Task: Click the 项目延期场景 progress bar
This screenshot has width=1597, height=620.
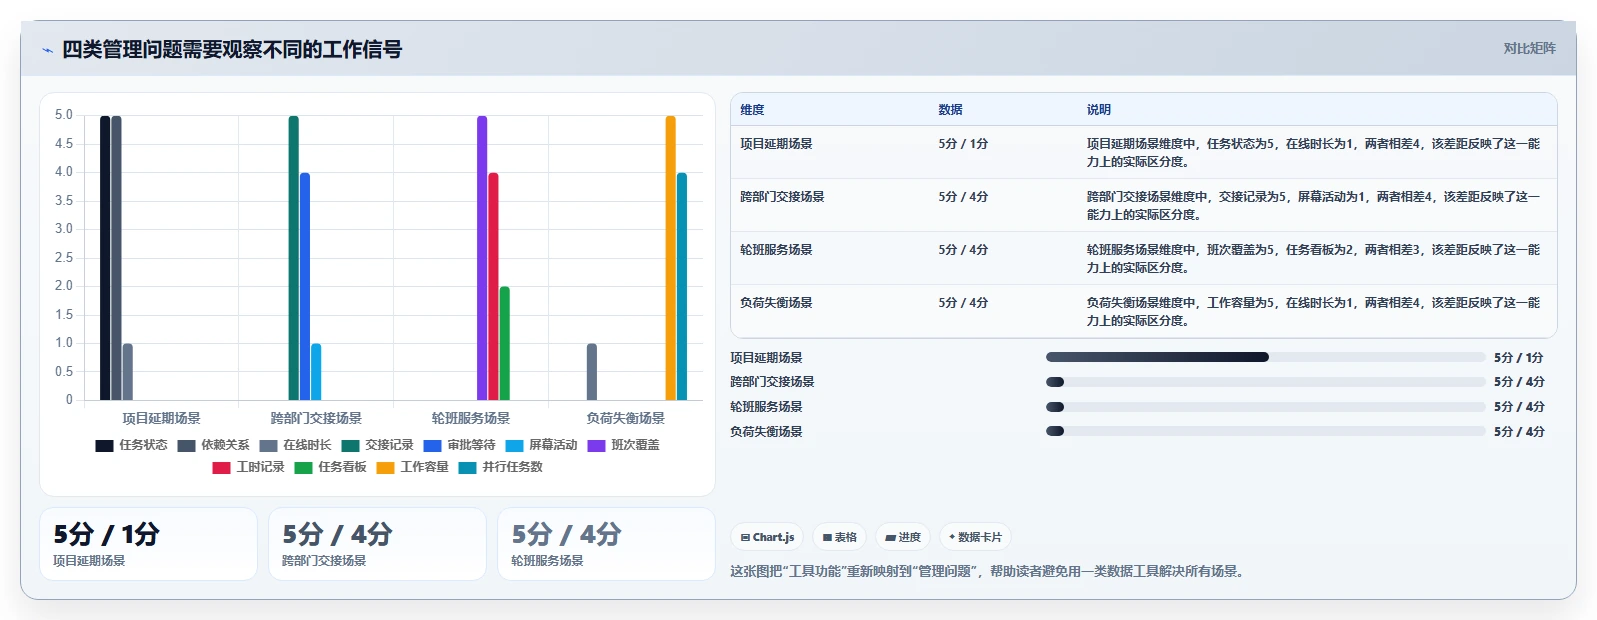Action: pyautogui.click(x=1265, y=357)
